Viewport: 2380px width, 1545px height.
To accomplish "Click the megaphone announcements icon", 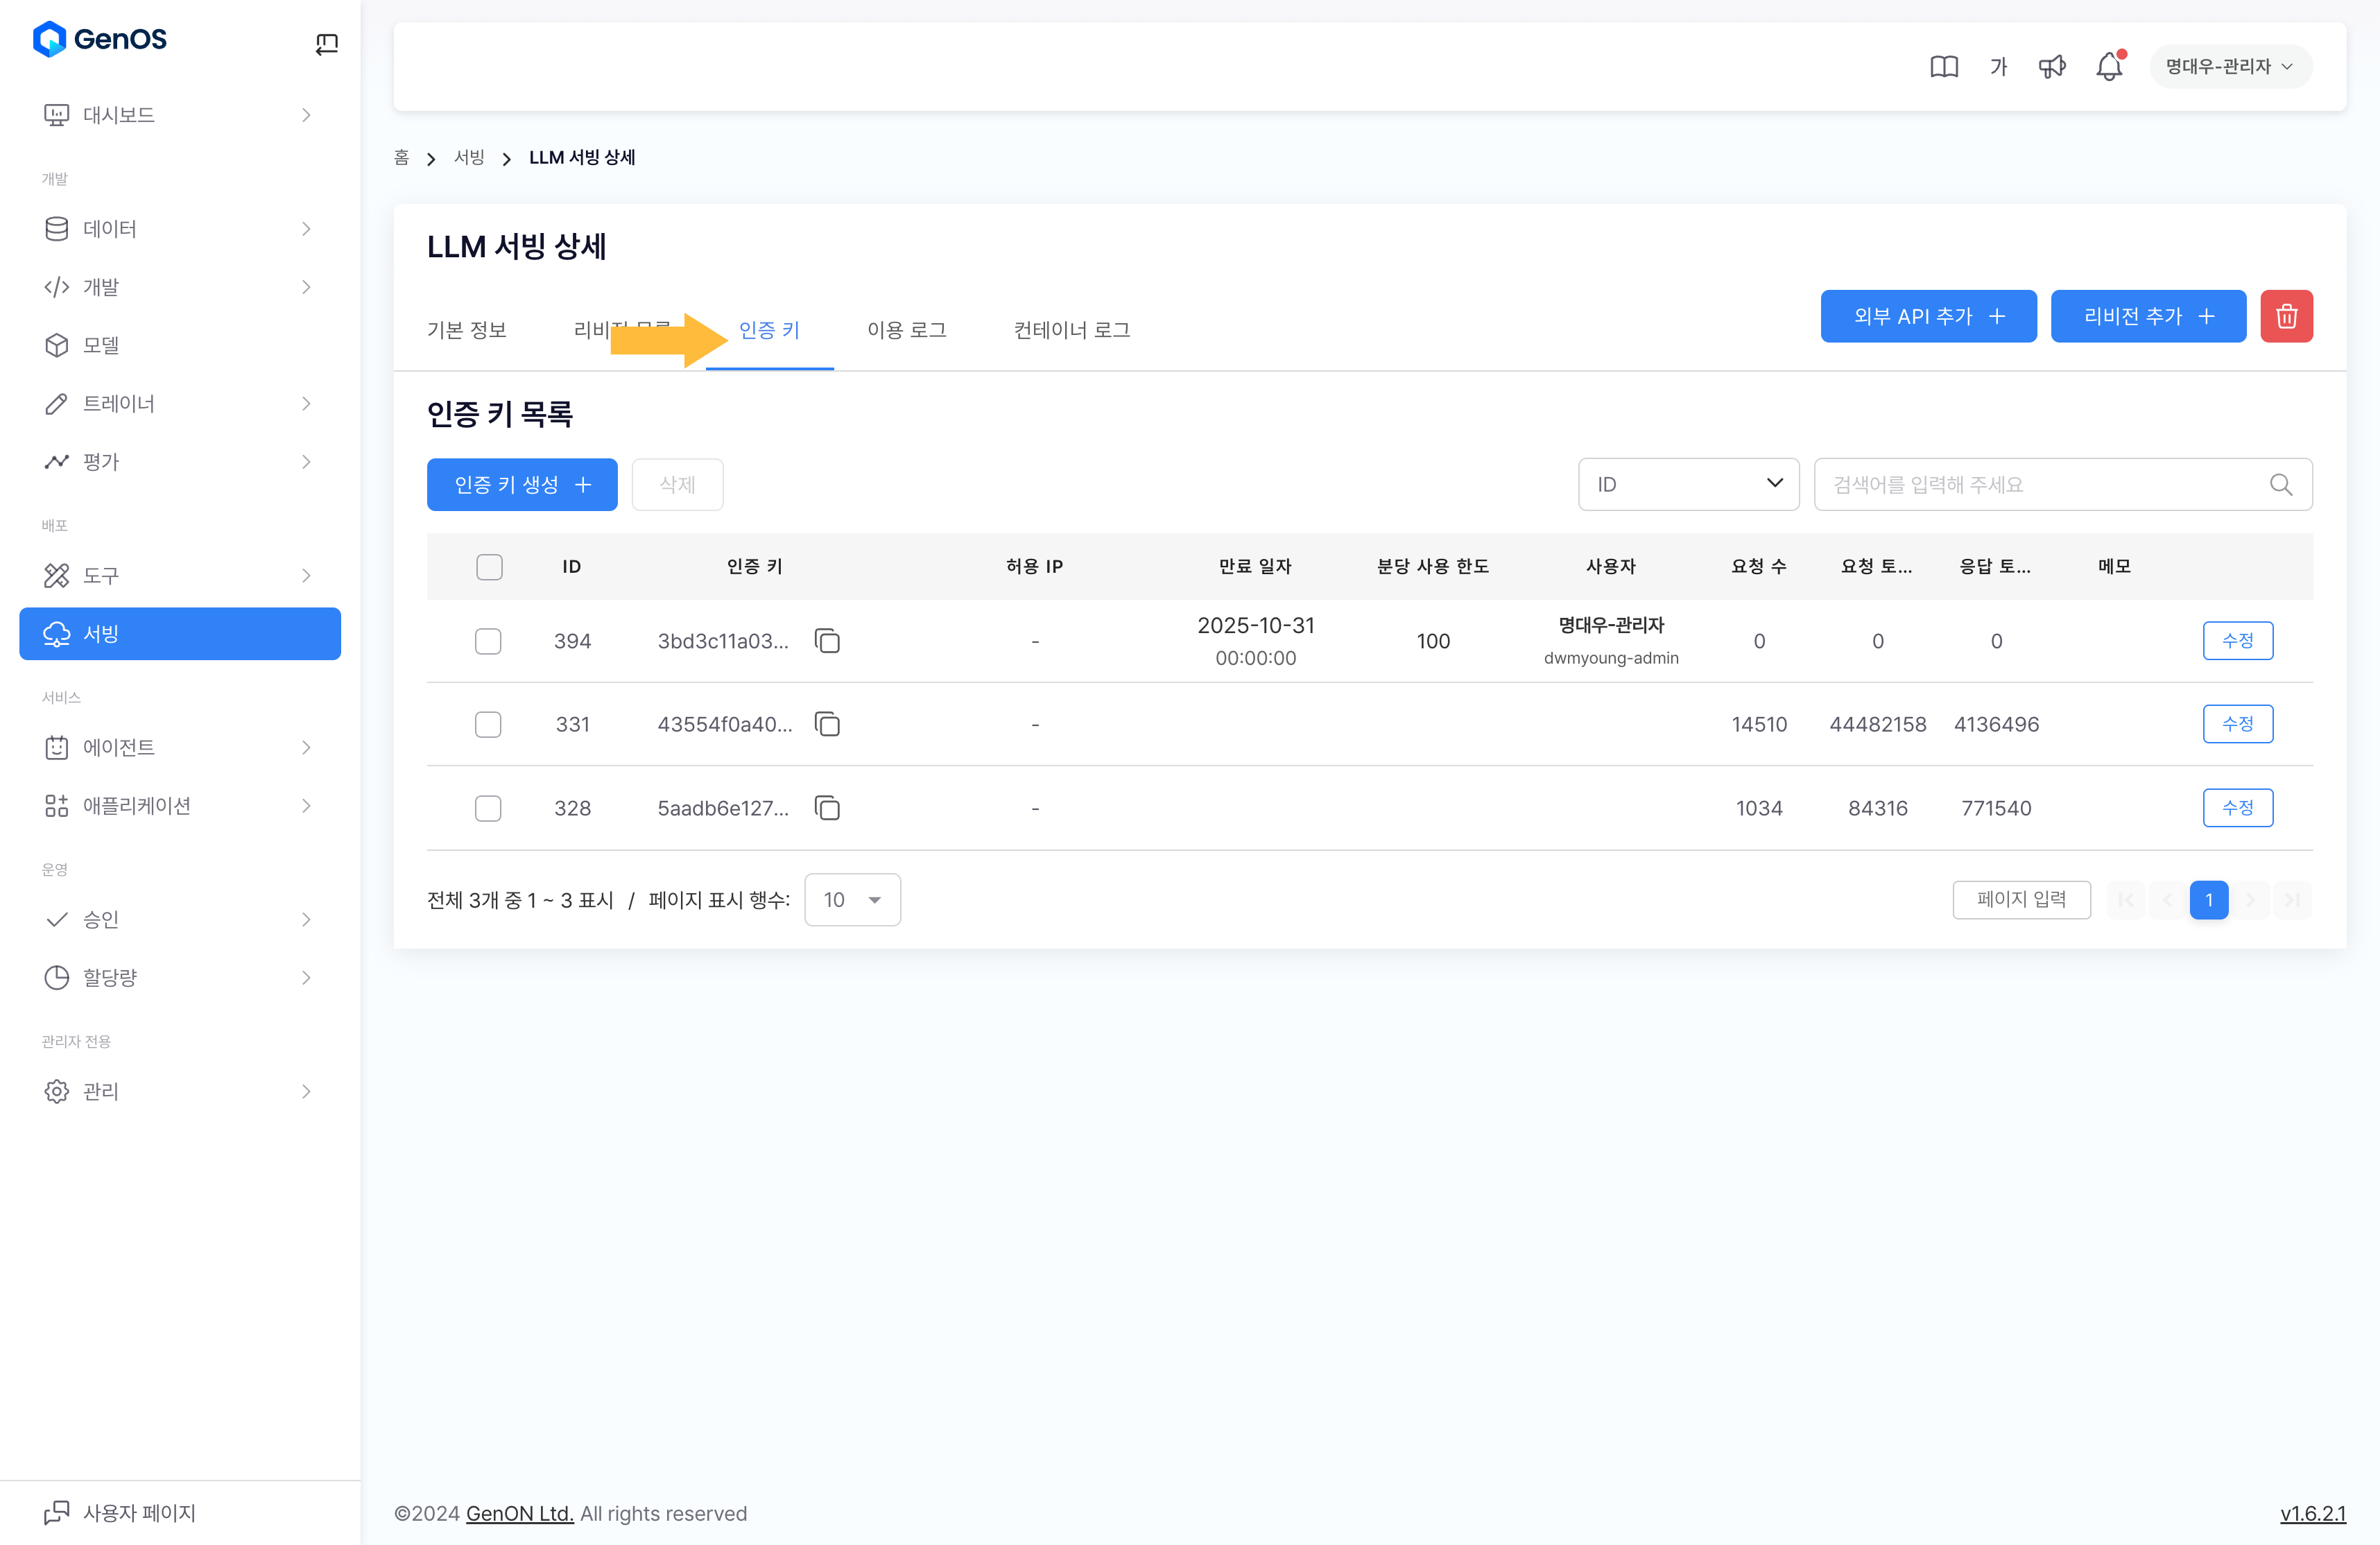I will pyautogui.click(x=2051, y=67).
